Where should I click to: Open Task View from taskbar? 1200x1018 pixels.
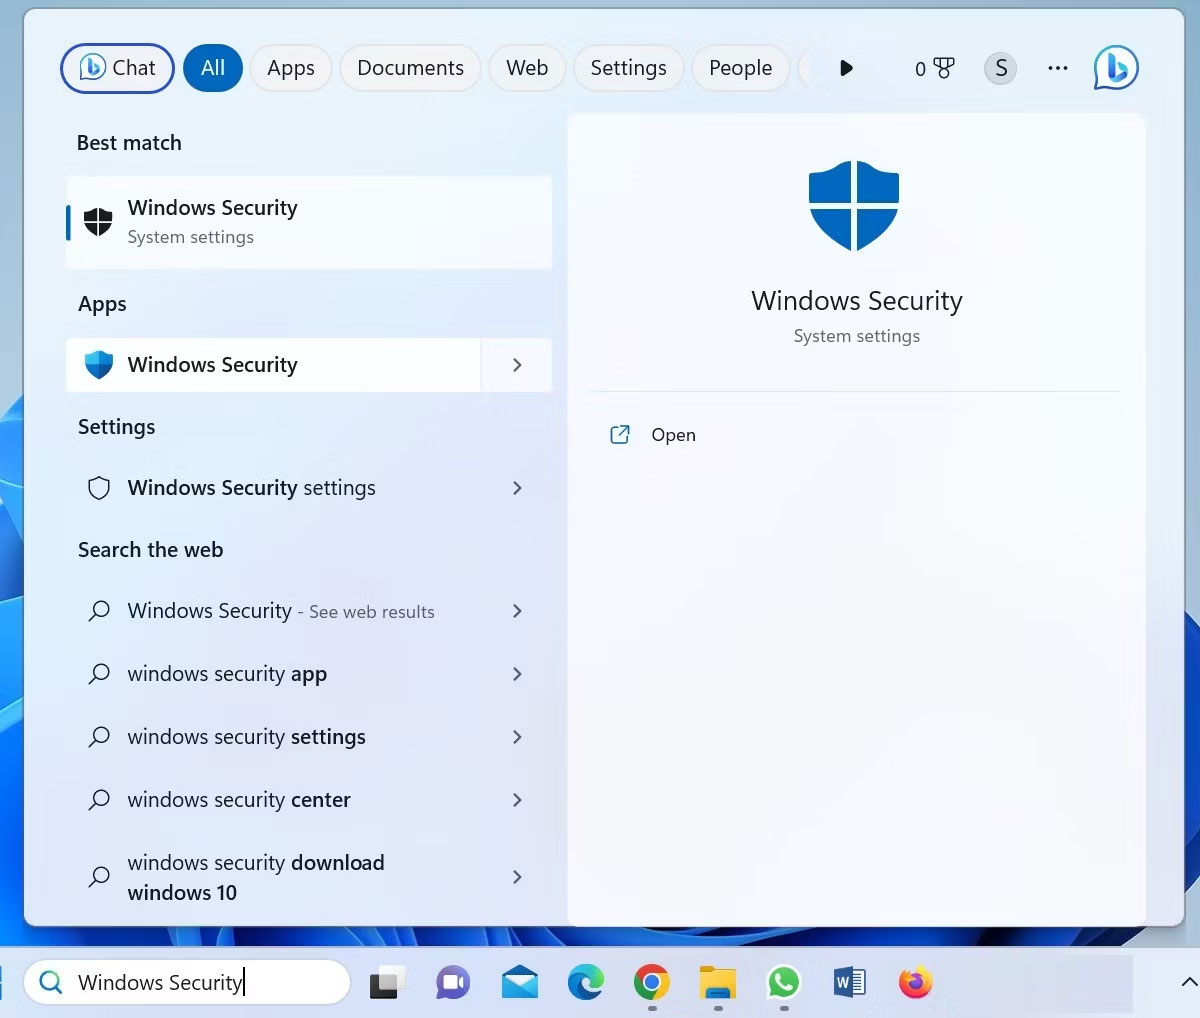(387, 983)
